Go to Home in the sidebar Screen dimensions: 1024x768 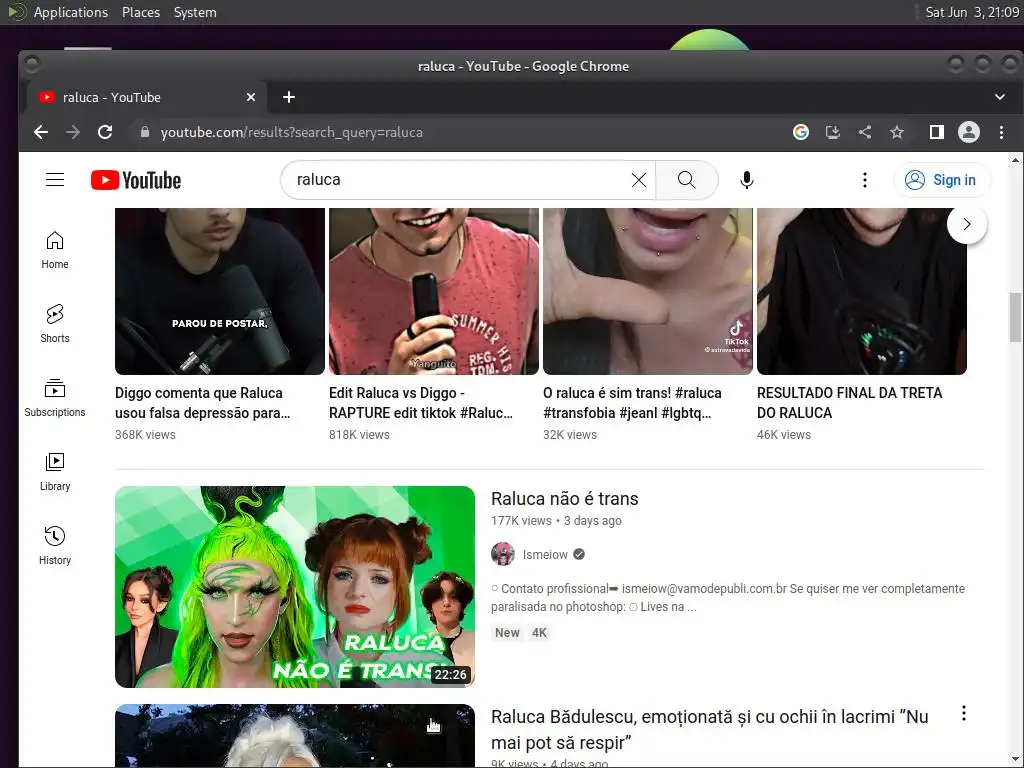[55, 250]
